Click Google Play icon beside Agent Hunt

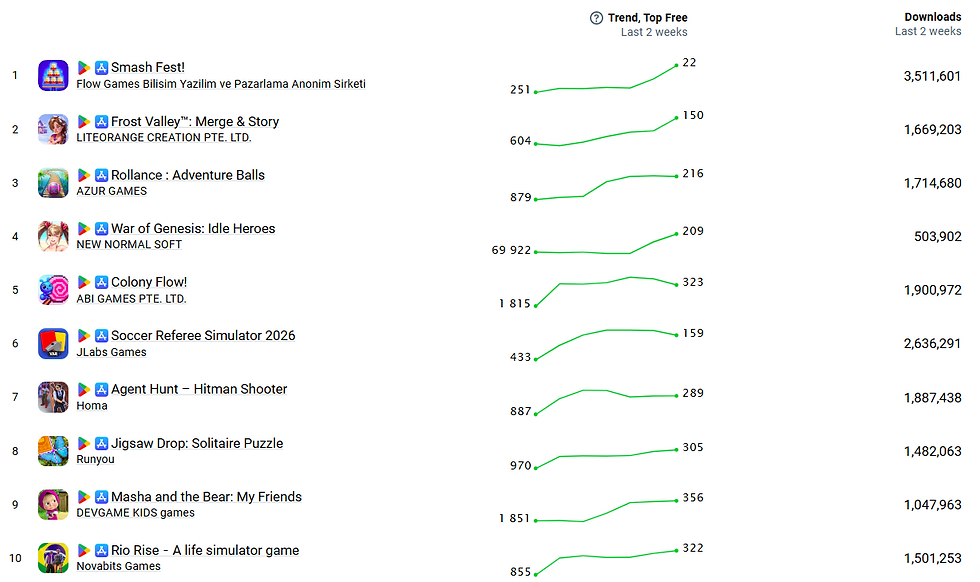pos(83,389)
